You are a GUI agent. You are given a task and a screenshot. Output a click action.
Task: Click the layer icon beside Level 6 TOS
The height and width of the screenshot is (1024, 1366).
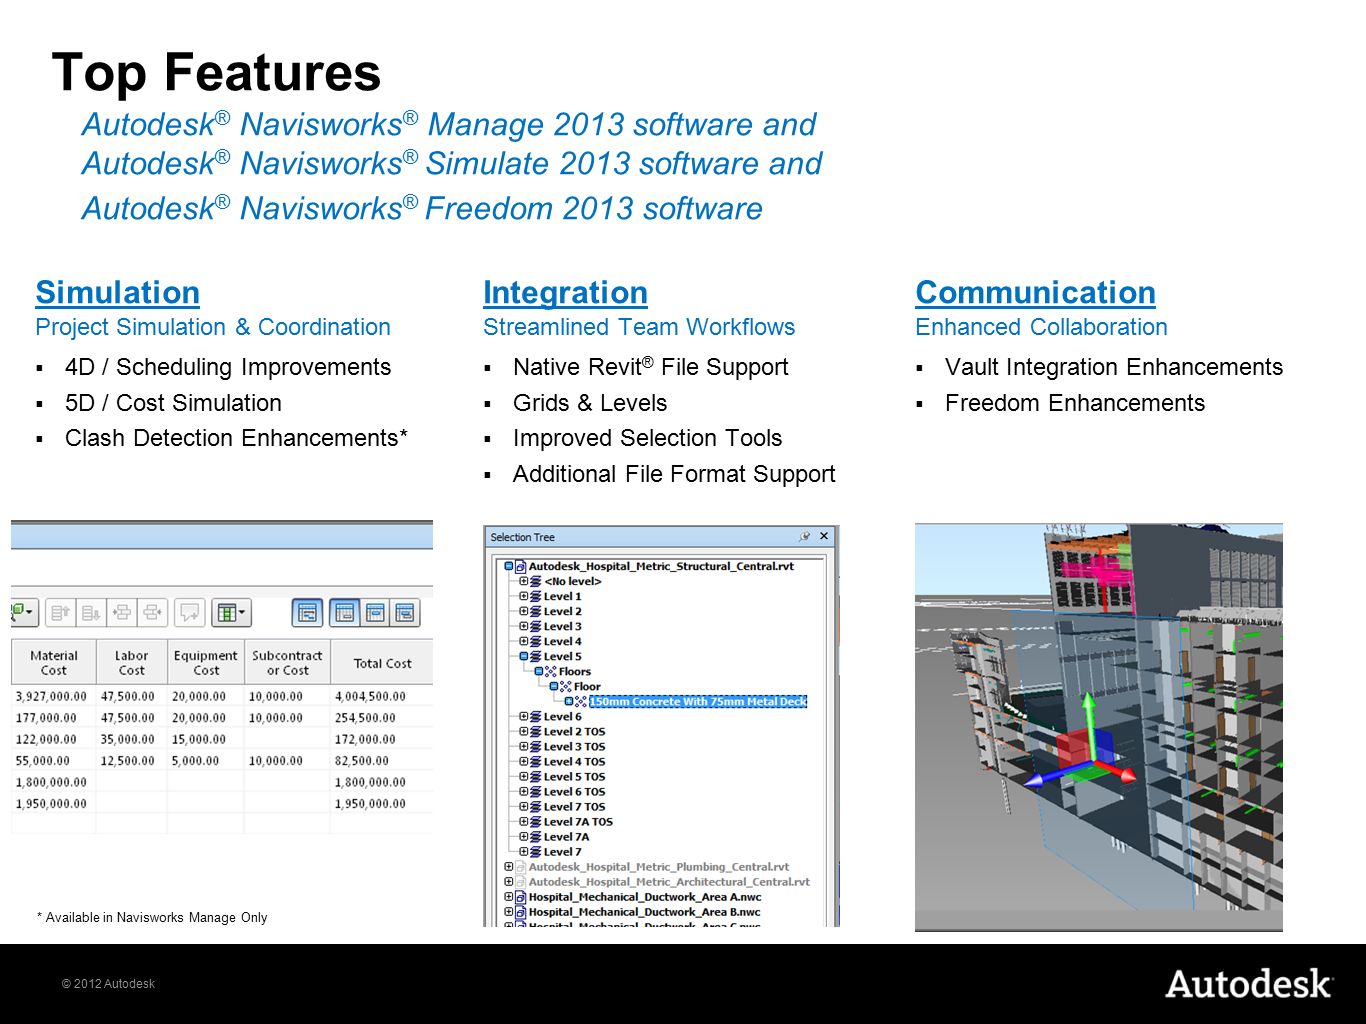[x=535, y=791]
